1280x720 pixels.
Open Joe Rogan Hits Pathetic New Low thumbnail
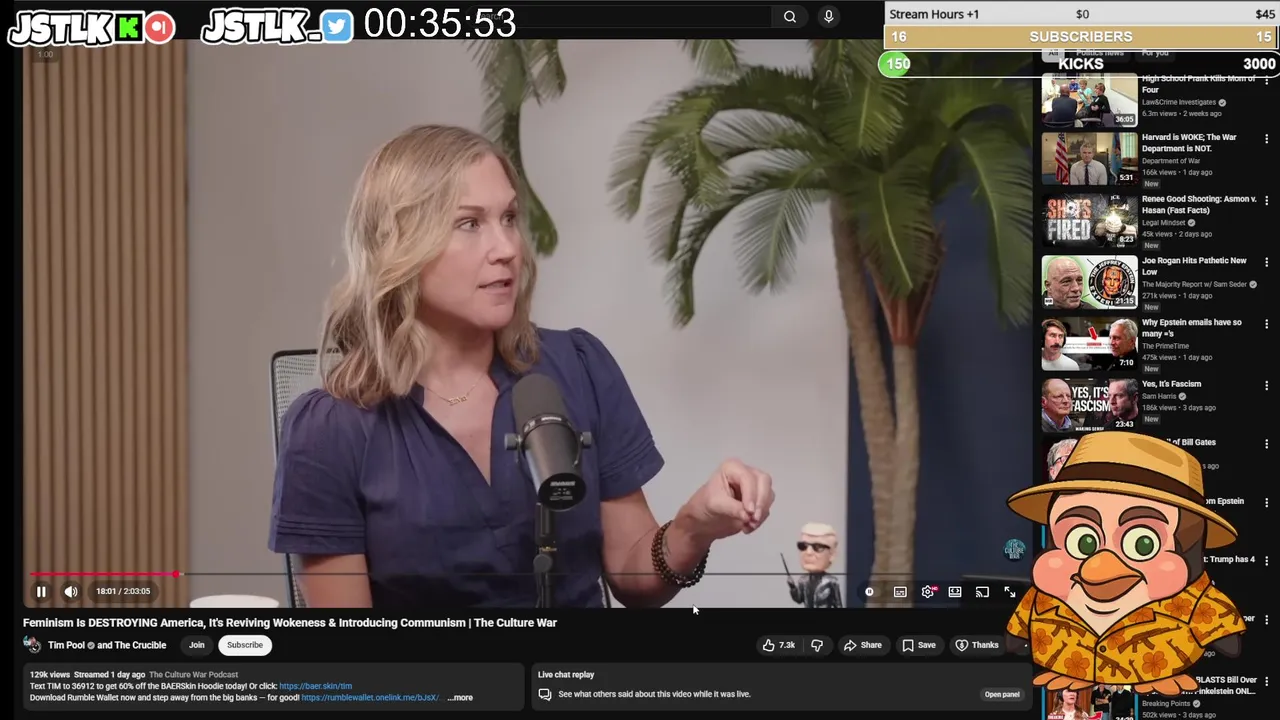pos(1089,281)
